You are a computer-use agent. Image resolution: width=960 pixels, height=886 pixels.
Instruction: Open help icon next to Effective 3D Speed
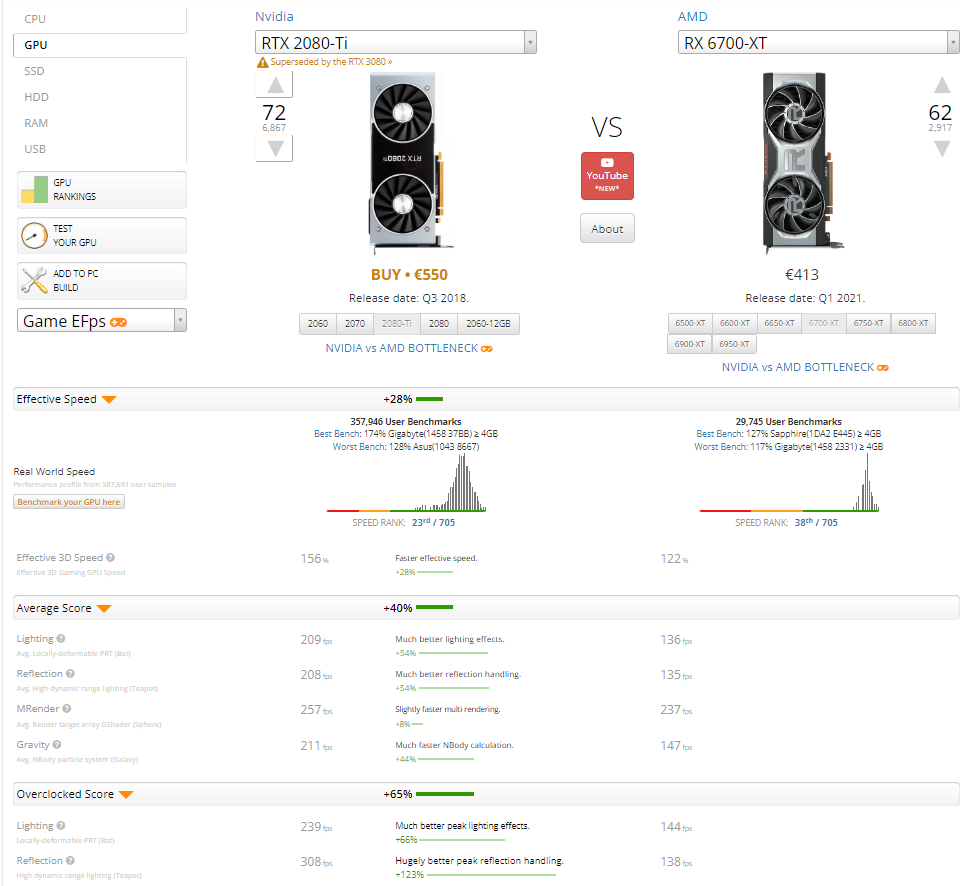(110, 557)
